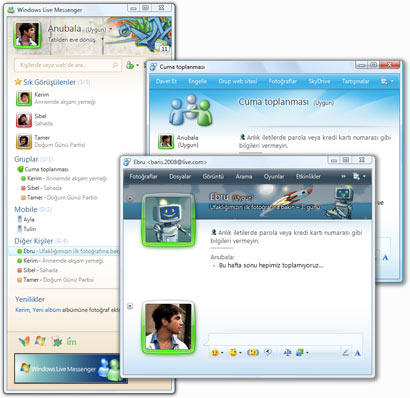Edit personal message 'Tatilden eve dönüş'
Screen dimensions: 410x398
[x=72, y=40]
